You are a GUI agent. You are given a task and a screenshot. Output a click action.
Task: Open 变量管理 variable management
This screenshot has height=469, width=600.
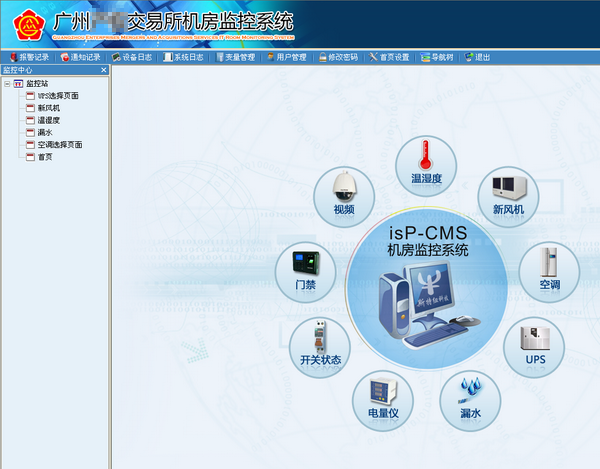pyautogui.click(x=235, y=57)
